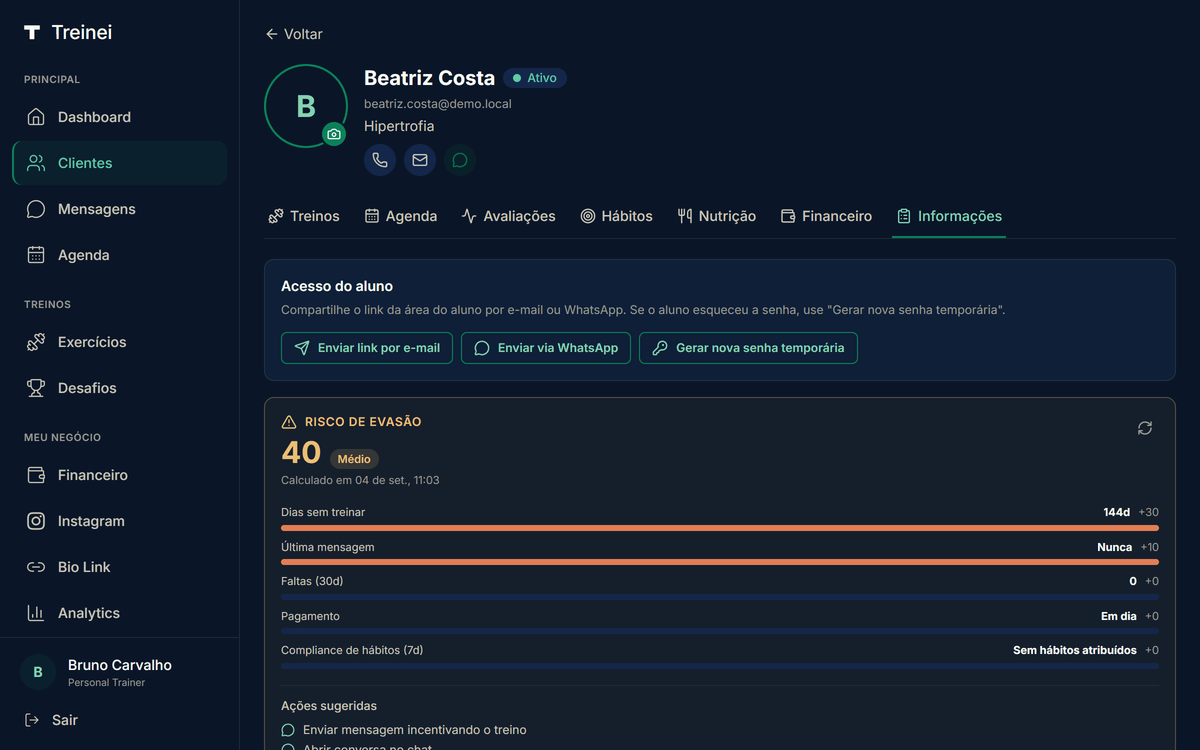Click the Médio risk badge
Viewport: 1200px width, 750px height.
(354, 459)
